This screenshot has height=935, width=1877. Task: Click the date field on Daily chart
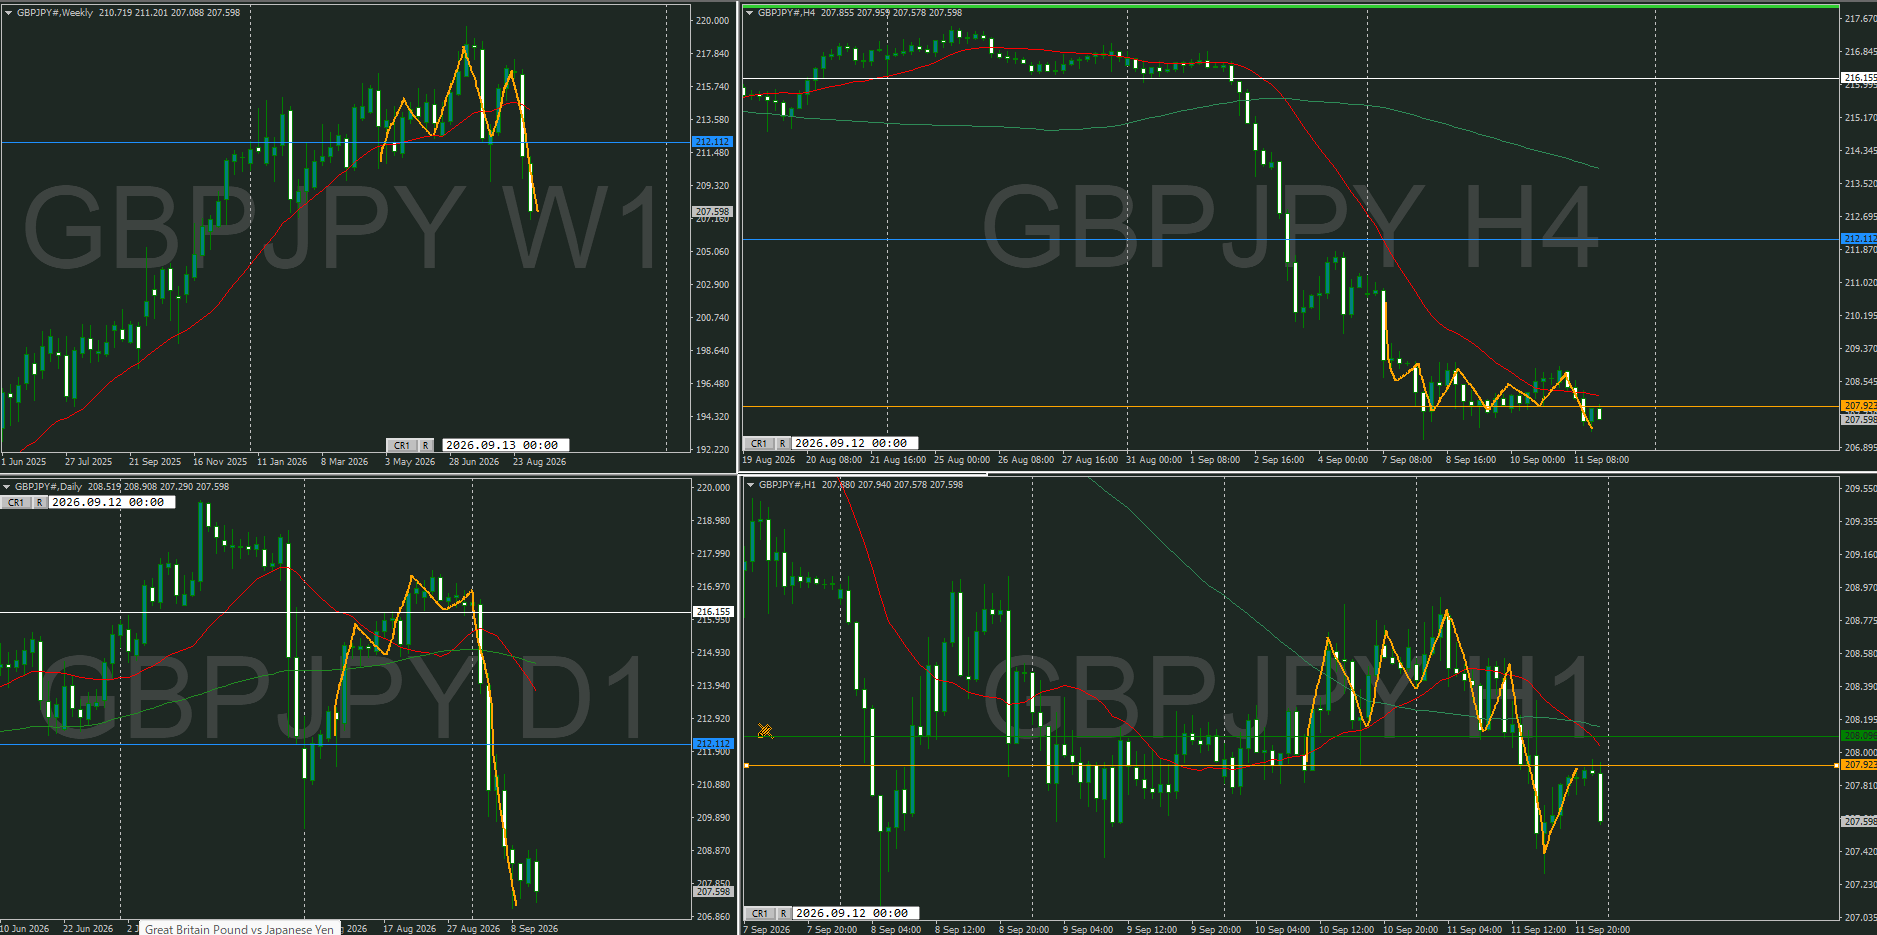click(x=111, y=502)
